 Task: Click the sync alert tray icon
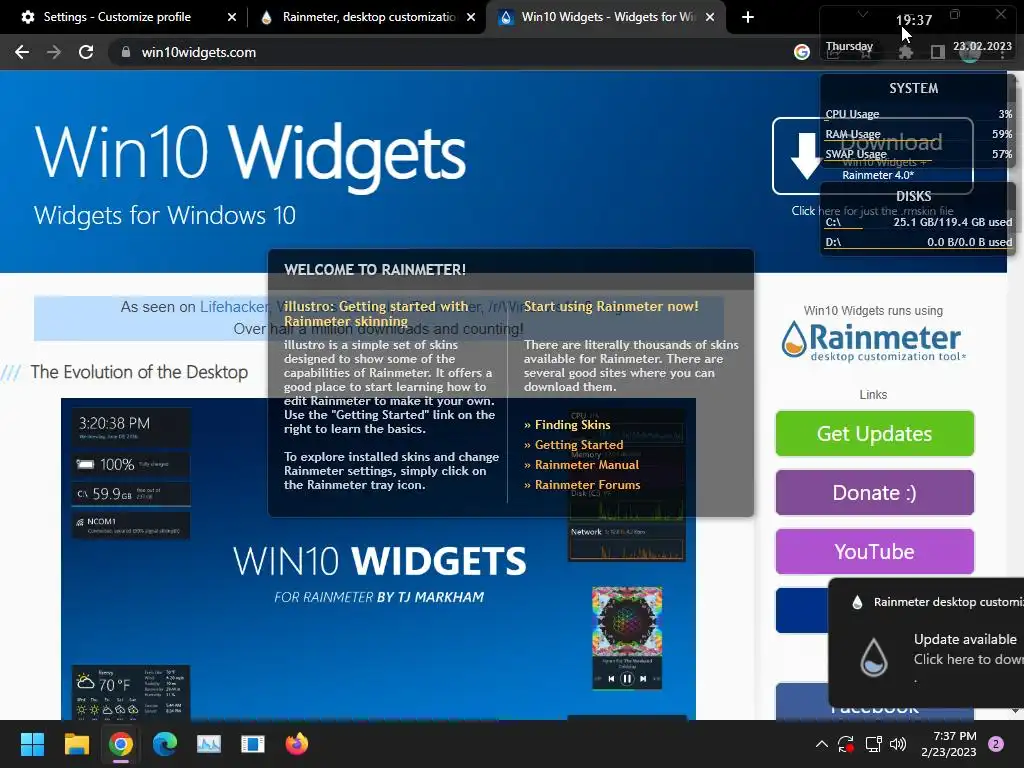pyautogui.click(x=846, y=744)
